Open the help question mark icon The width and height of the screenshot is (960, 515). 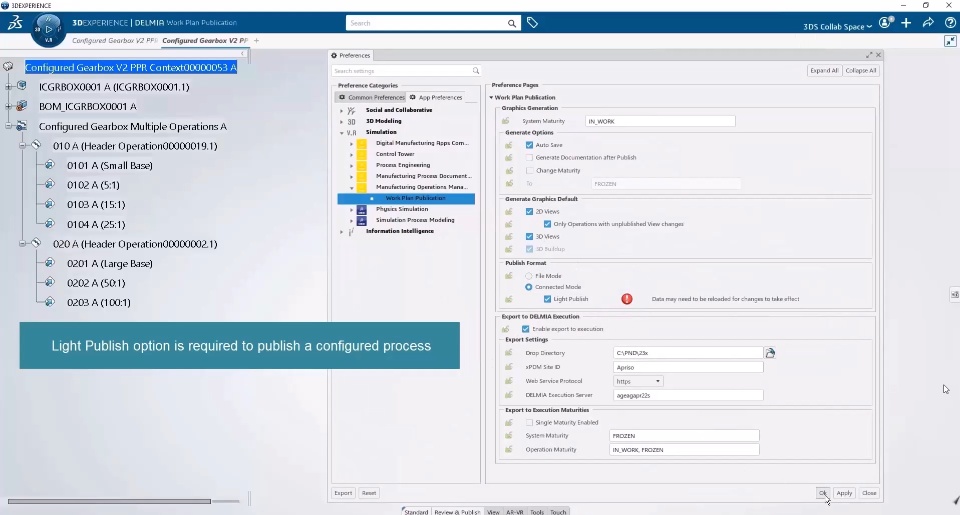(x=950, y=23)
